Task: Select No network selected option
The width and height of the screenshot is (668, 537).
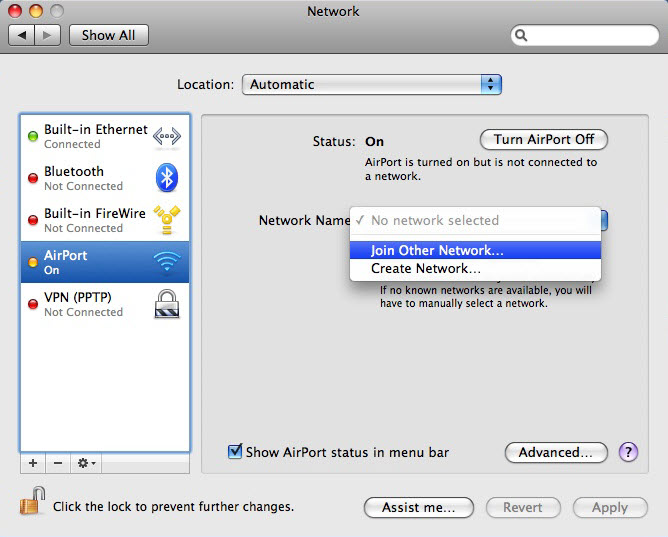Action: click(434, 220)
